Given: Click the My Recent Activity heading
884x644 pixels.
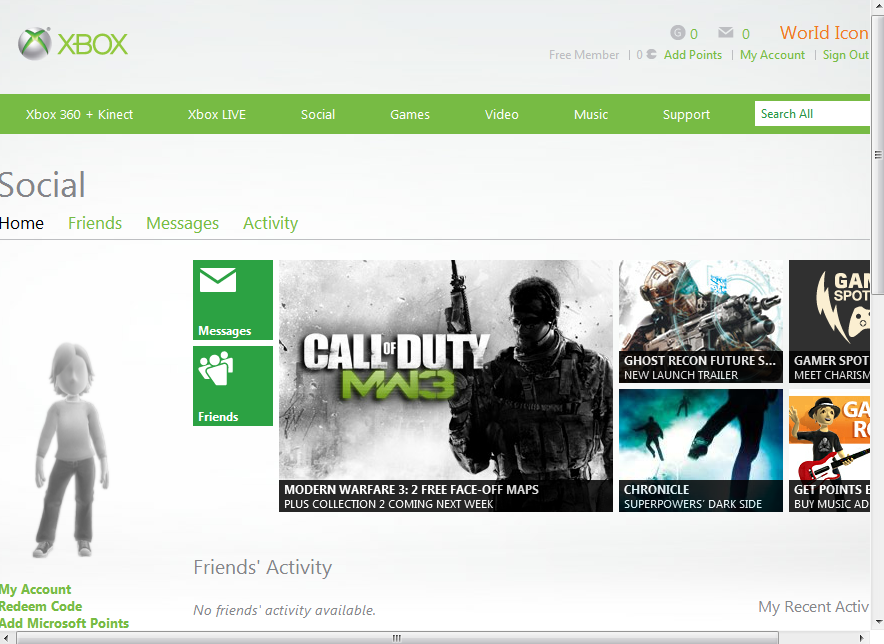Looking at the screenshot, I should pyautogui.click(x=814, y=607).
